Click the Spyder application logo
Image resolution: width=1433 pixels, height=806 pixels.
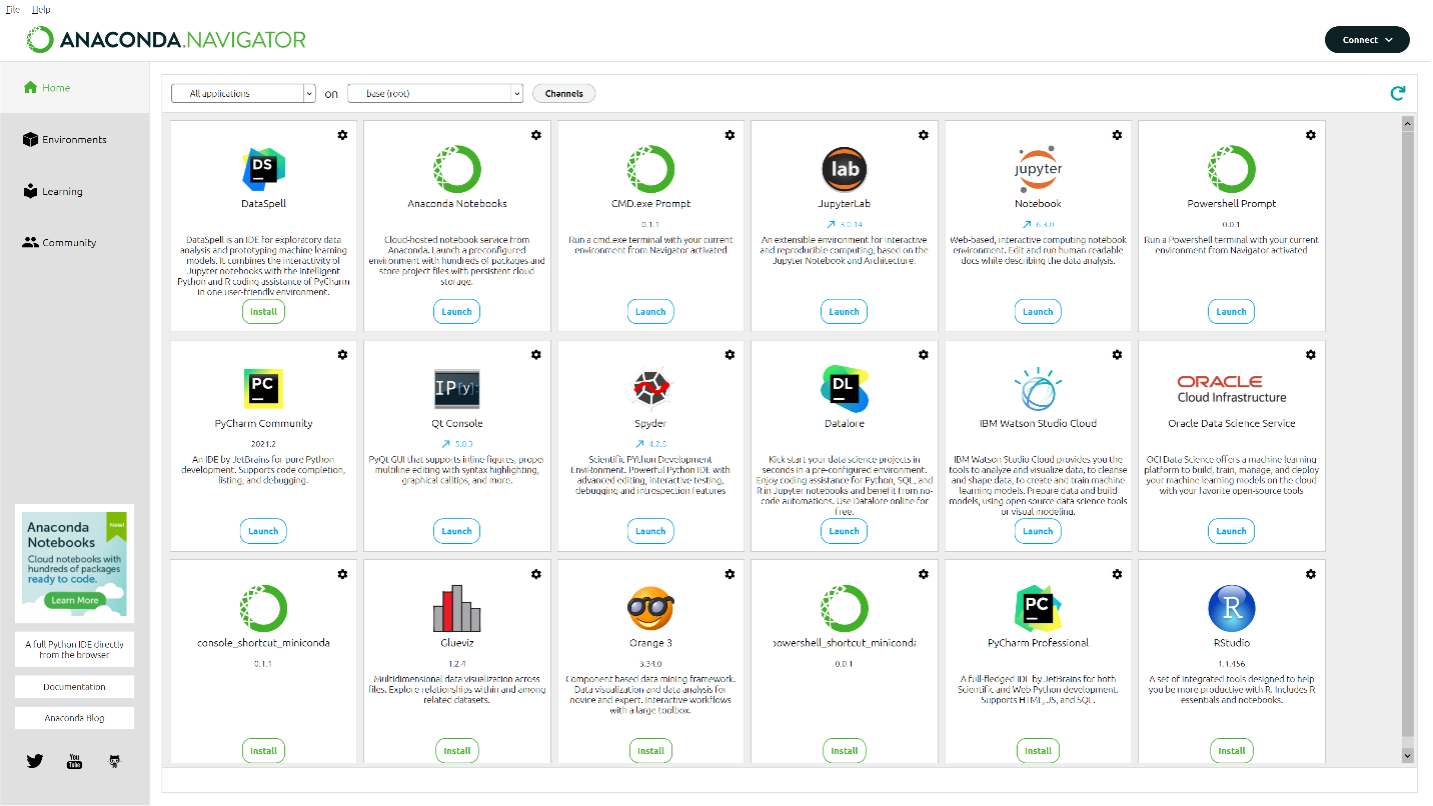coord(651,389)
